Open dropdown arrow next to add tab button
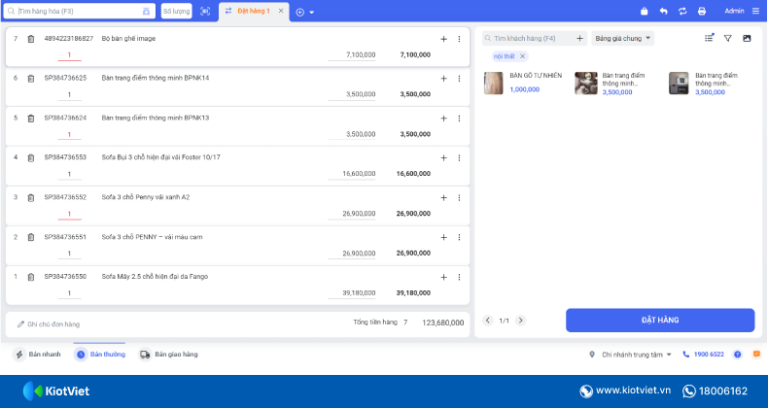The height and width of the screenshot is (408, 768). (312, 12)
